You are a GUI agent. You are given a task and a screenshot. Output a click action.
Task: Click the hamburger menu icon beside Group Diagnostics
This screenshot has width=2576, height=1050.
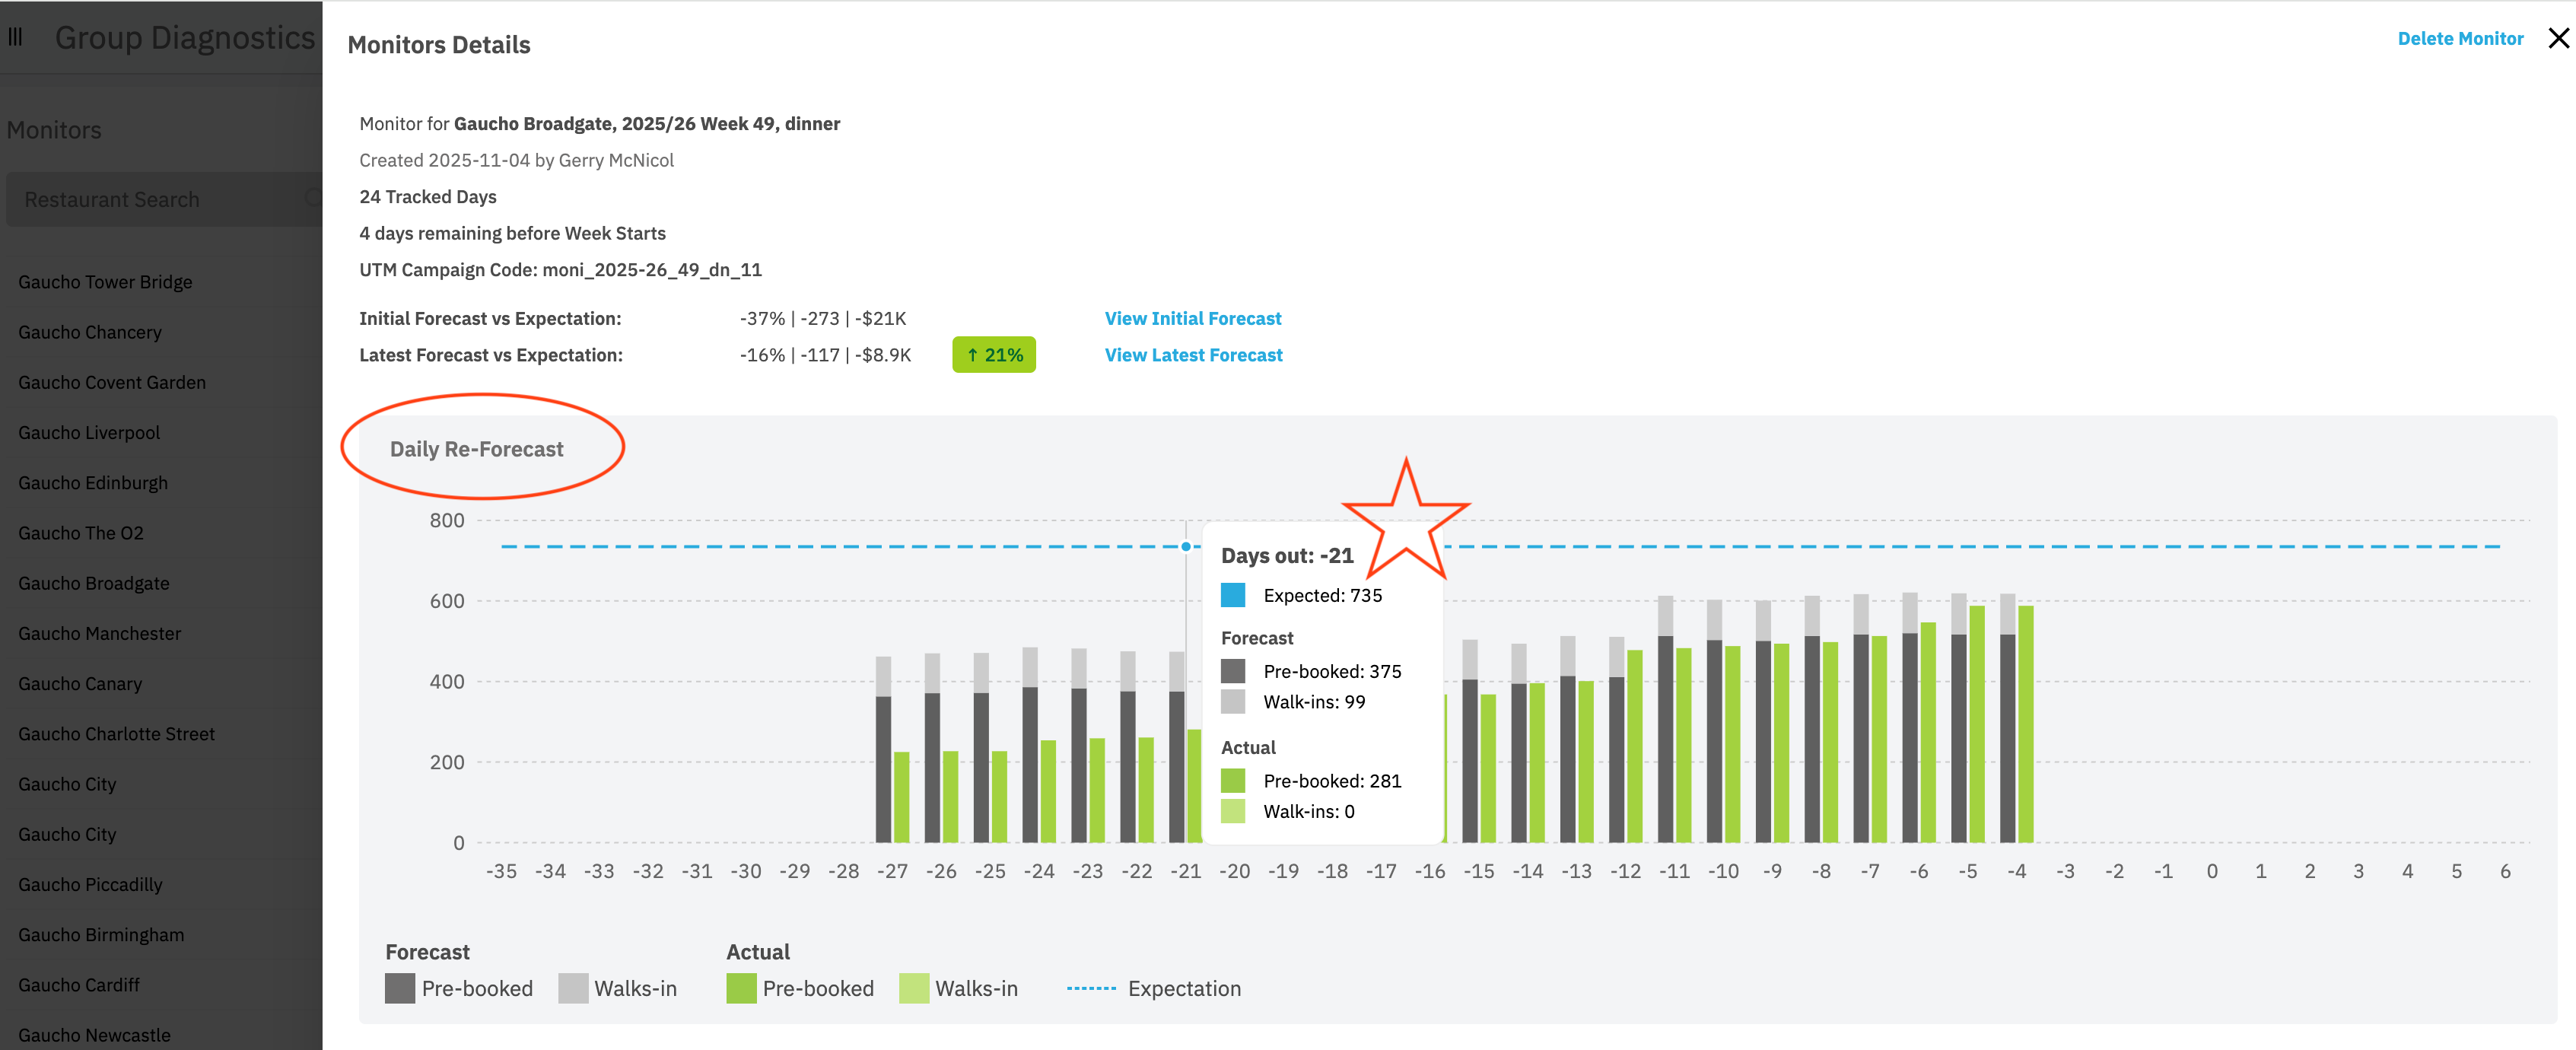15,37
